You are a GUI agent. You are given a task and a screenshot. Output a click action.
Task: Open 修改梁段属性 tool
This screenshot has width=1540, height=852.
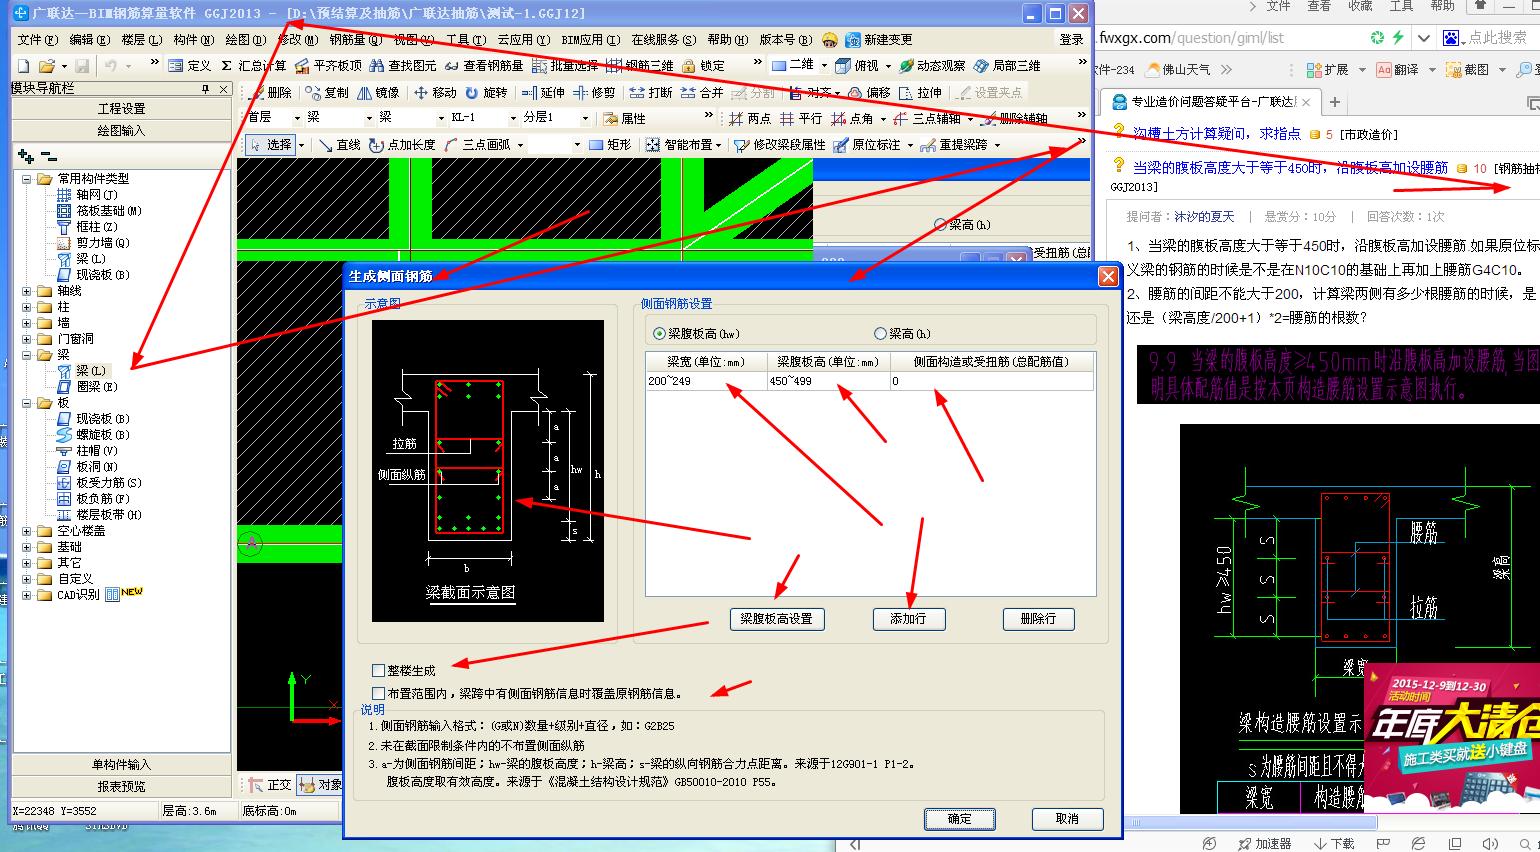pos(779,144)
